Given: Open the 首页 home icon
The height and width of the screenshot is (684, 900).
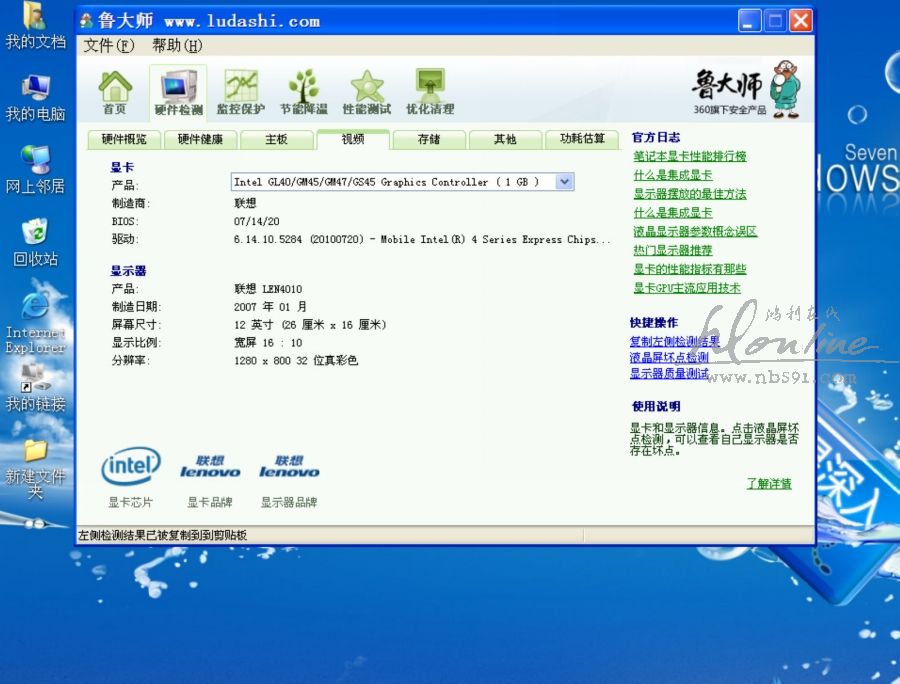Looking at the screenshot, I should click(115, 93).
